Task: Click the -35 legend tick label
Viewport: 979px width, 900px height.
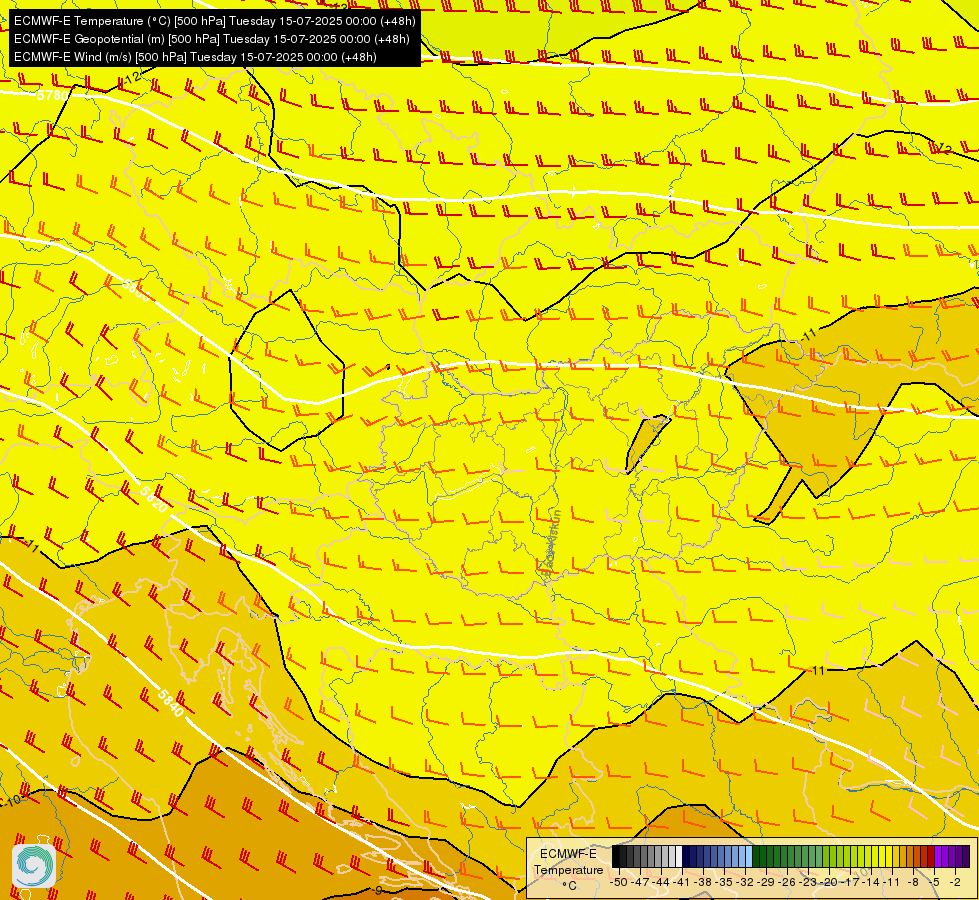Action: [x=724, y=883]
